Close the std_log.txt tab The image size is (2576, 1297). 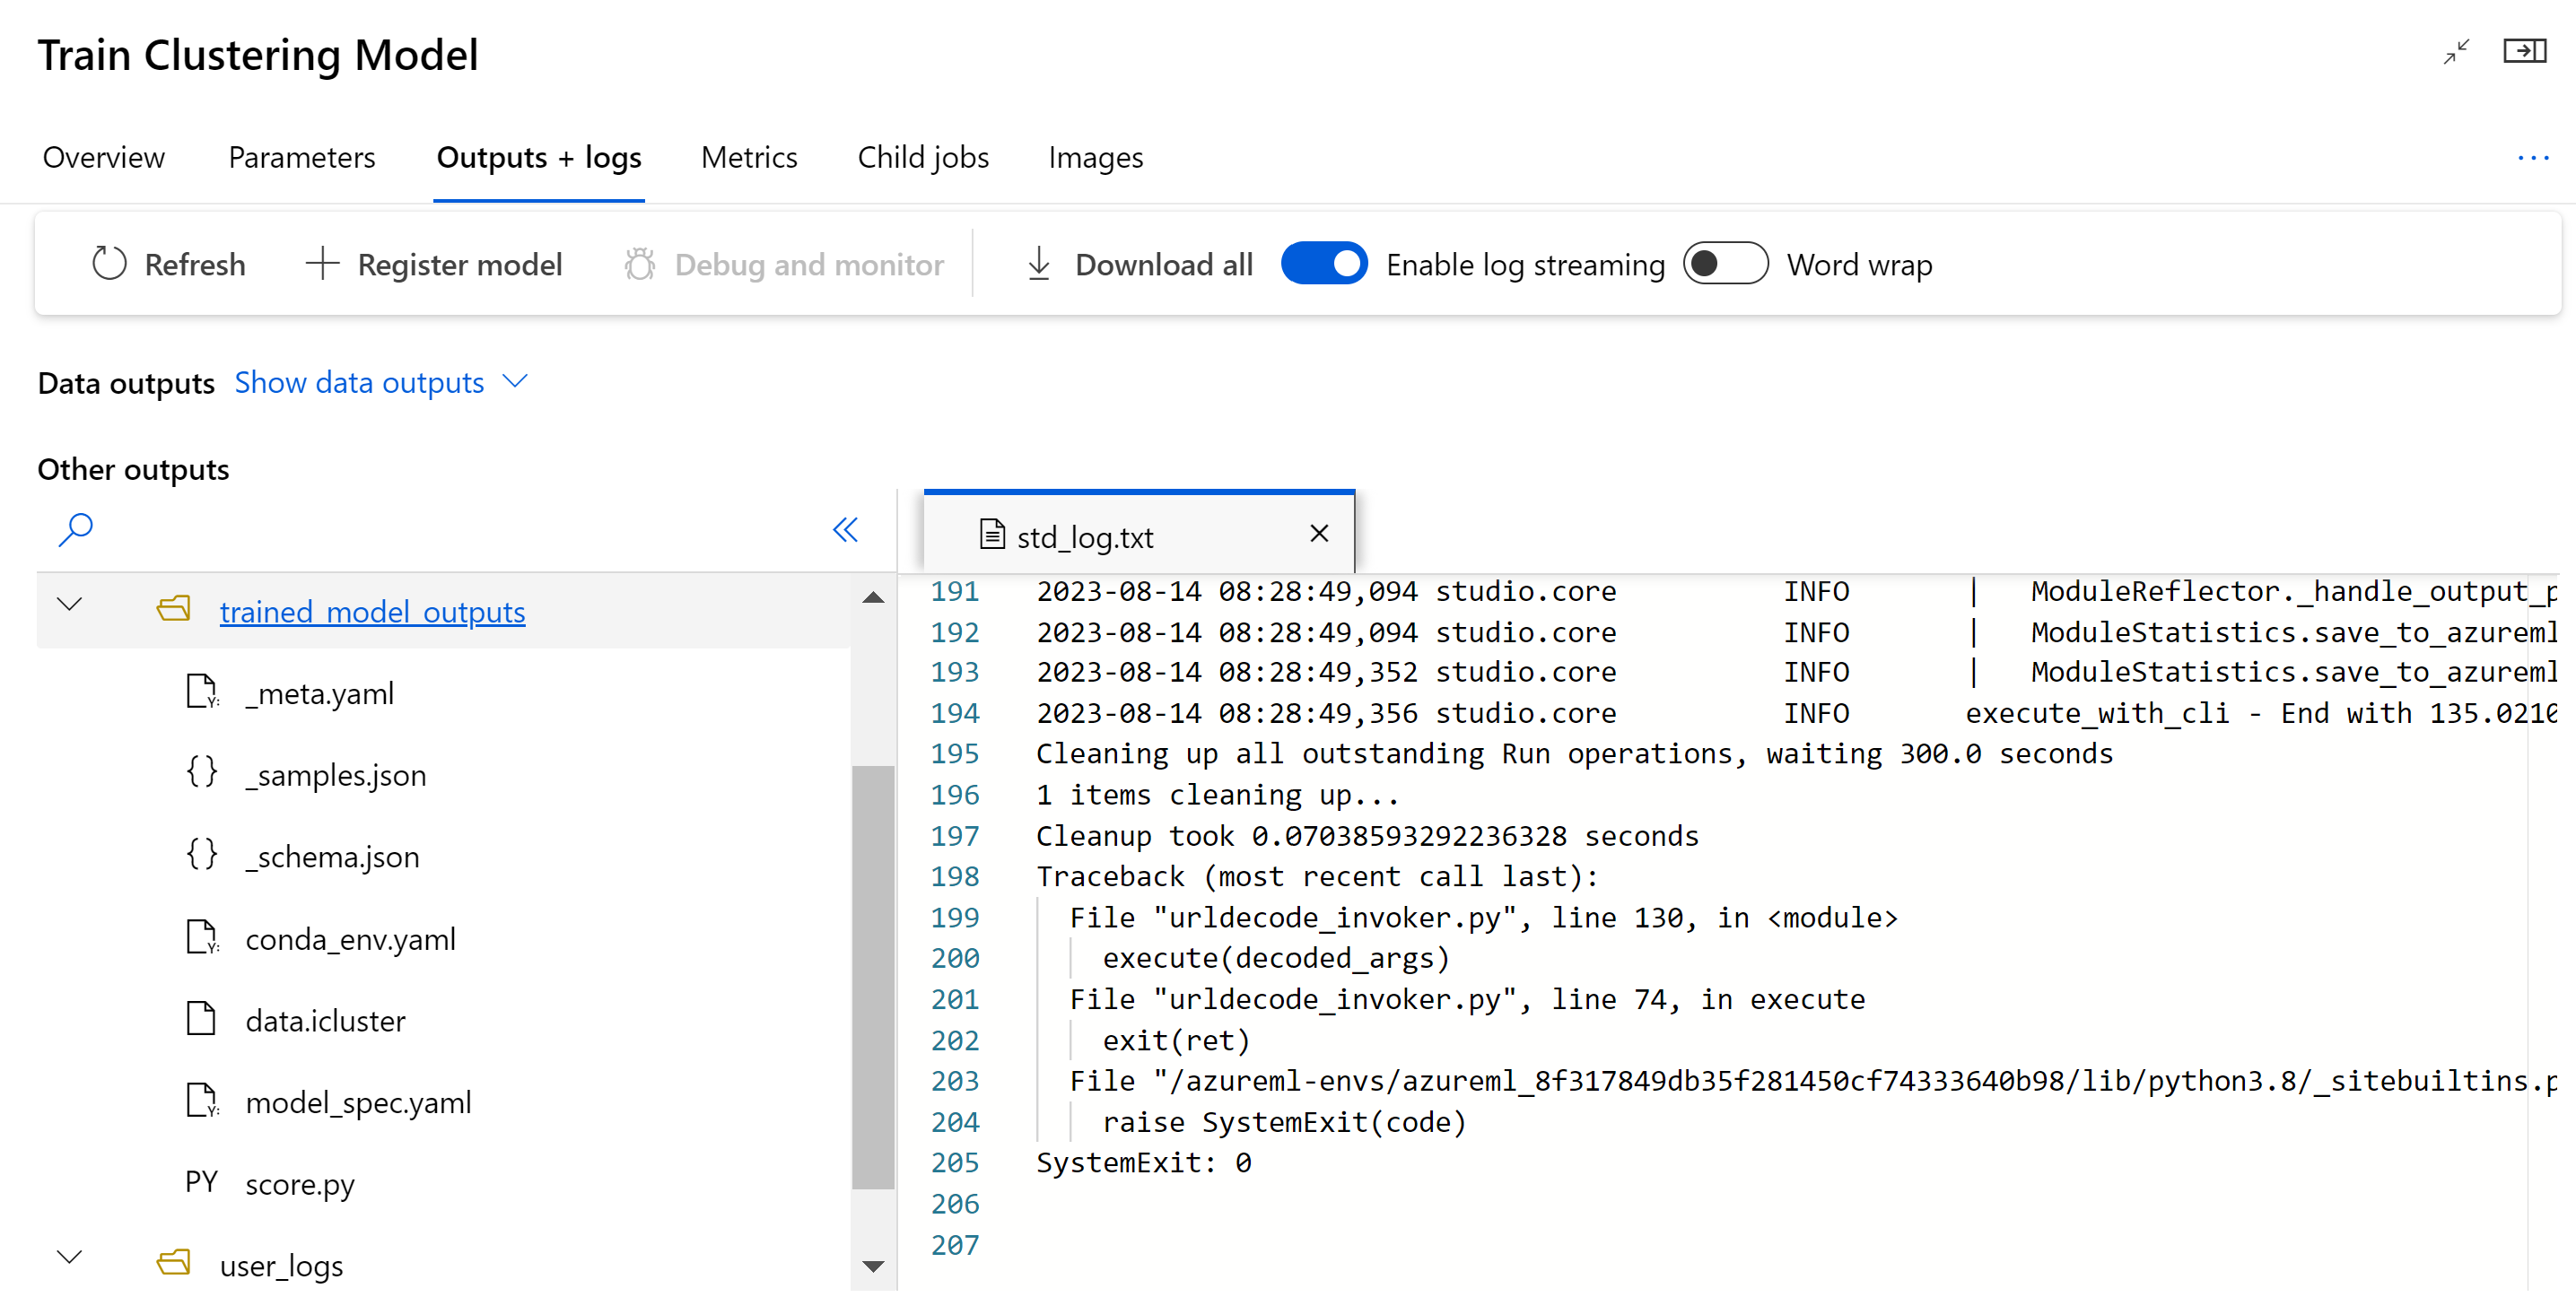1319,534
